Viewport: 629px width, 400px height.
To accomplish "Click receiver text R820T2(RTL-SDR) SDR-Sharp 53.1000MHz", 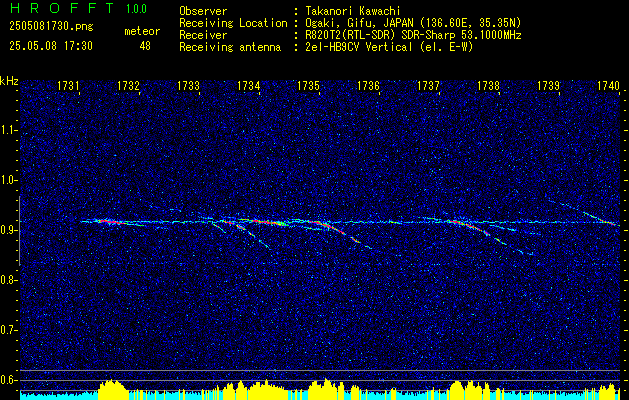I will pos(413,35).
